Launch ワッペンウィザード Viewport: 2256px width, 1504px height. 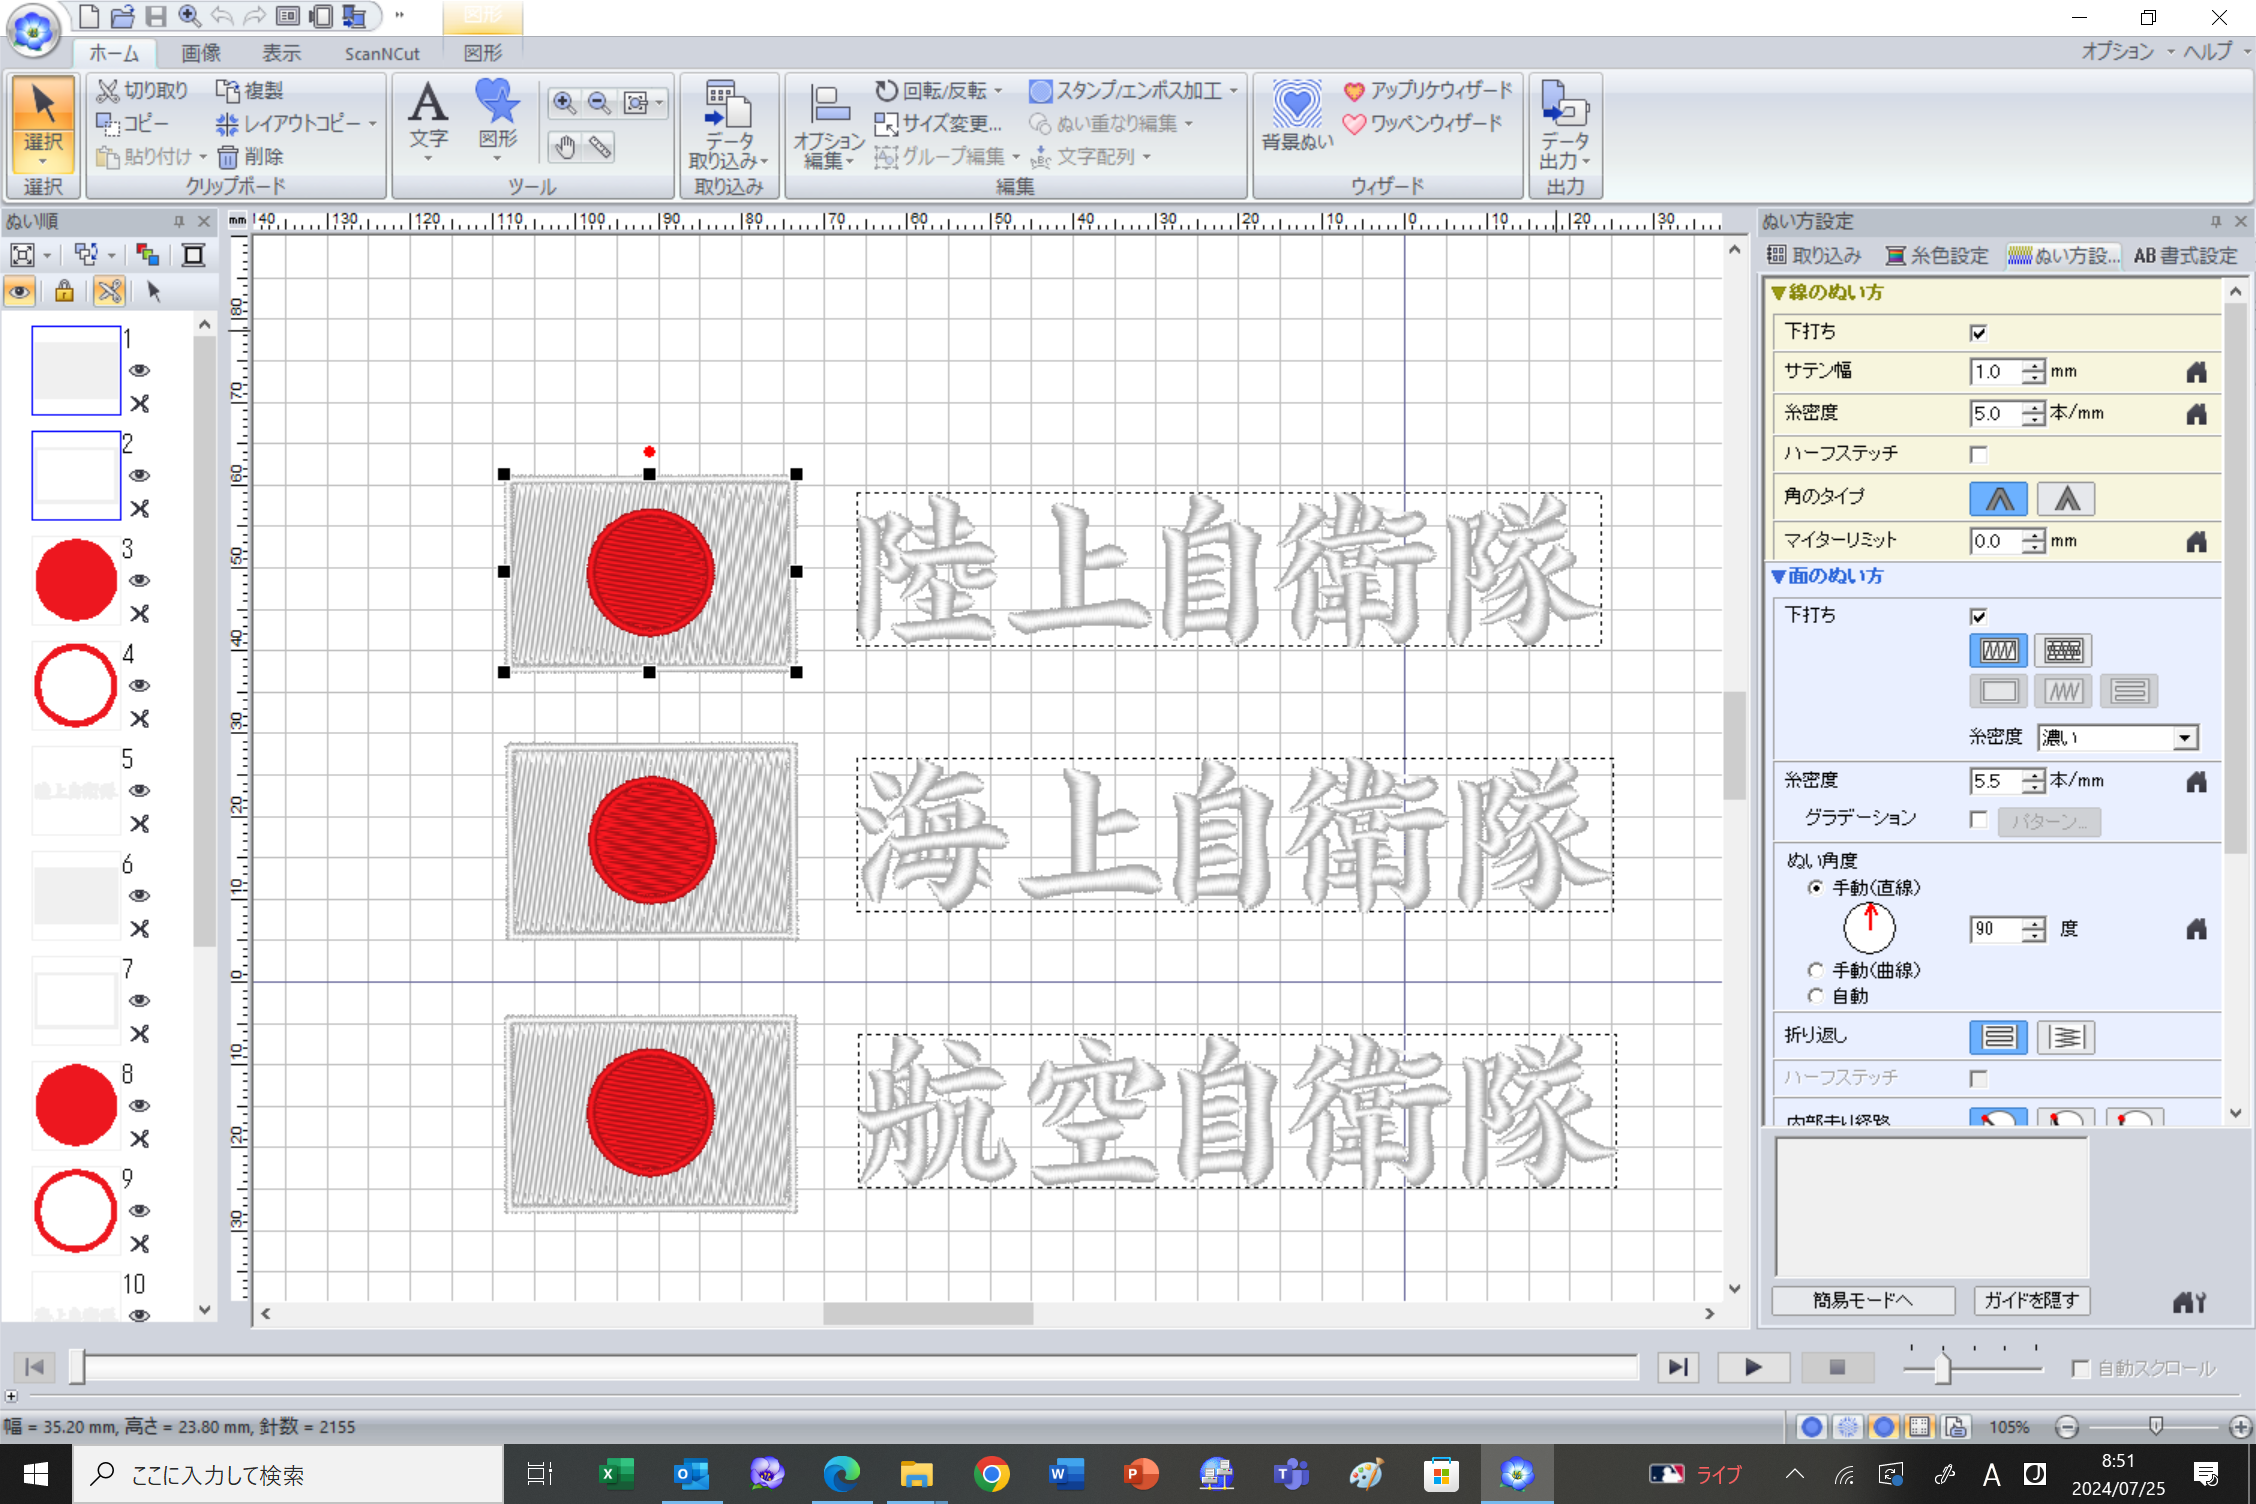coord(1421,124)
